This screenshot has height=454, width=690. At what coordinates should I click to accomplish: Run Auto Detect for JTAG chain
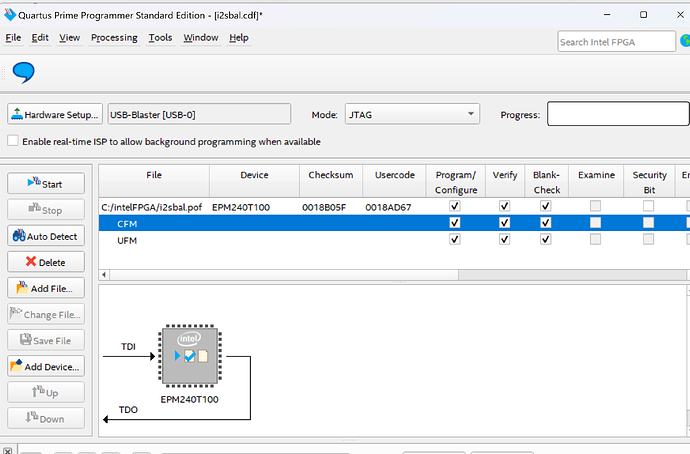[x=46, y=236]
